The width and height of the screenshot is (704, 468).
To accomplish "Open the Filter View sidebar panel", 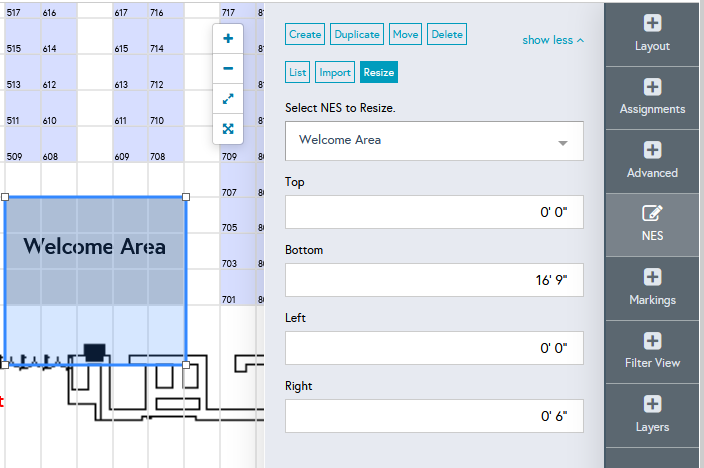I will tap(652, 350).
